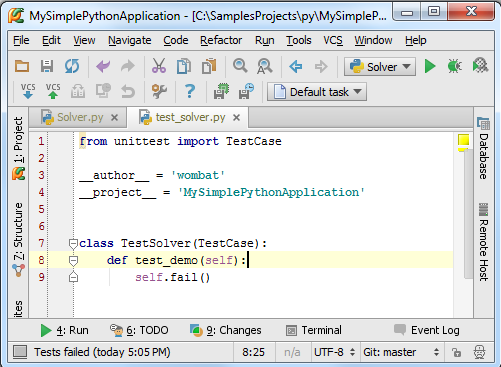Click the save context chip icon
Screen dimensions: 501x367
tap(221, 91)
